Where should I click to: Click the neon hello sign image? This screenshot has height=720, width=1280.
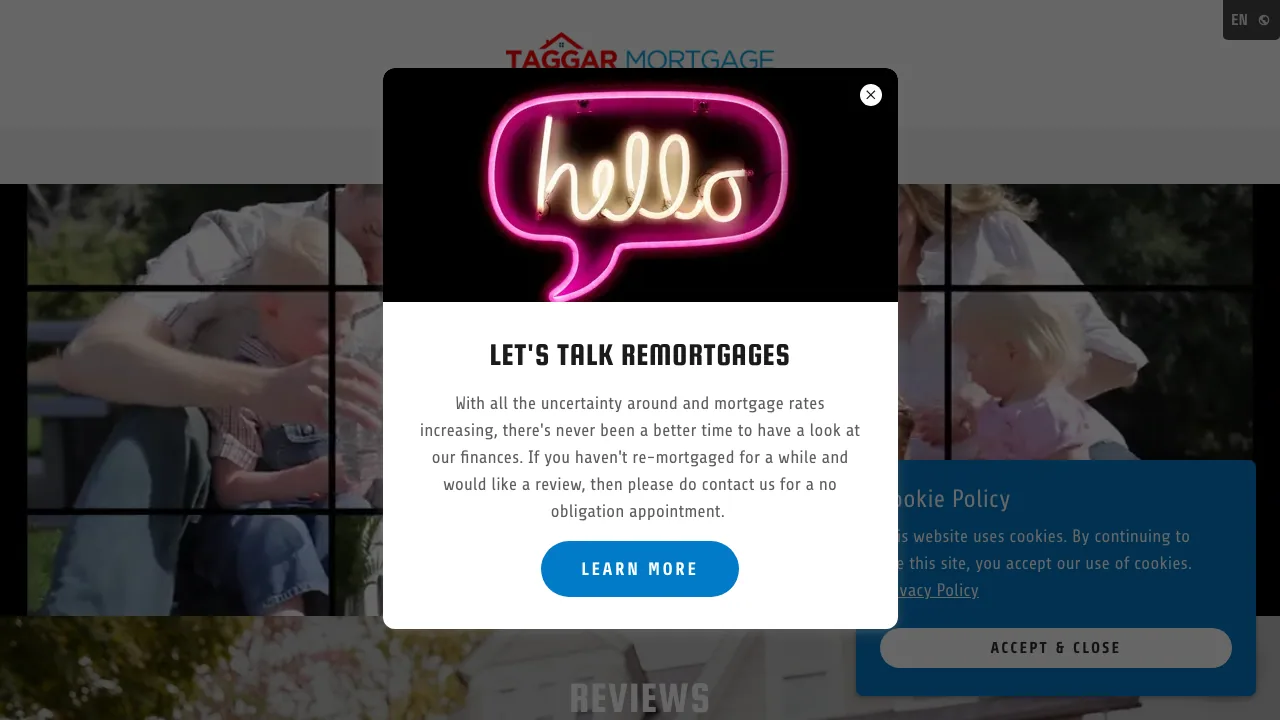(640, 185)
